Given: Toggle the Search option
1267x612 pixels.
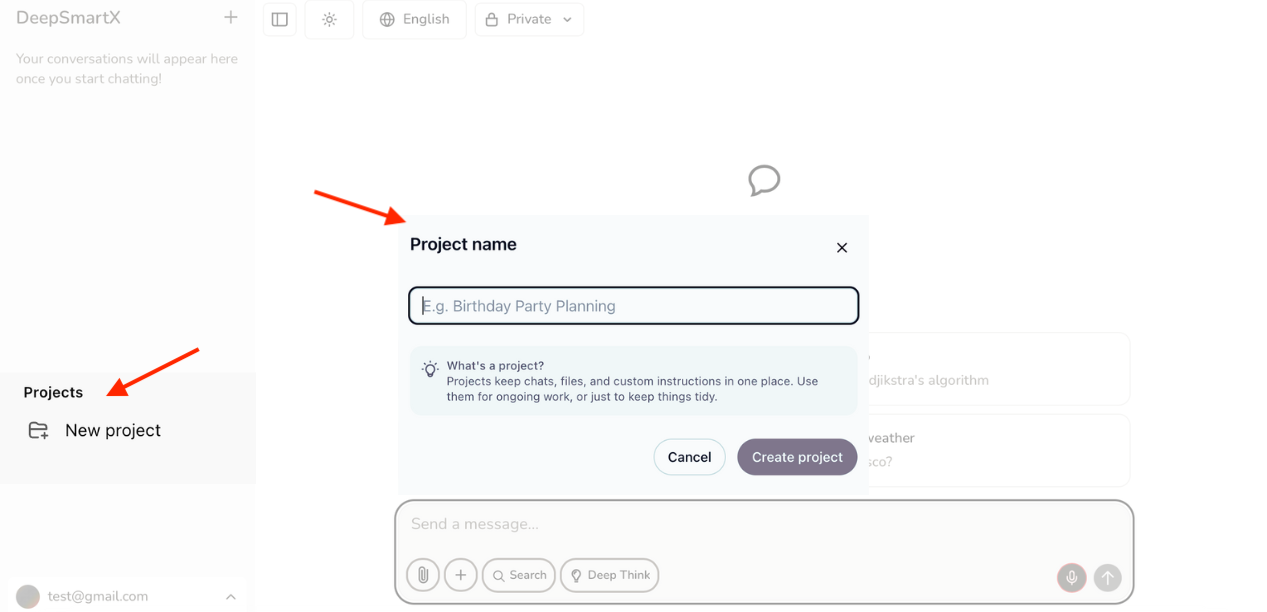Looking at the screenshot, I should coord(518,575).
